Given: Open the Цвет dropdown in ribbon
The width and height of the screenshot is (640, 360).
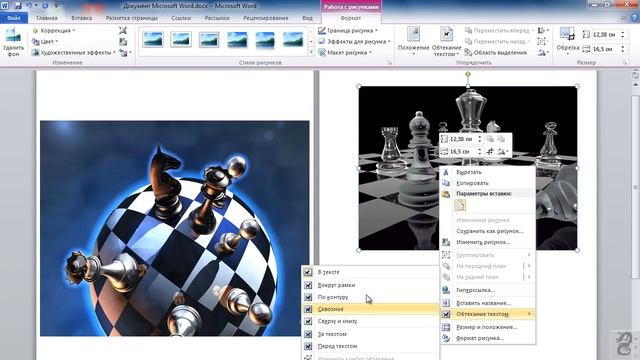Looking at the screenshot, I should (x=45, y=42).
